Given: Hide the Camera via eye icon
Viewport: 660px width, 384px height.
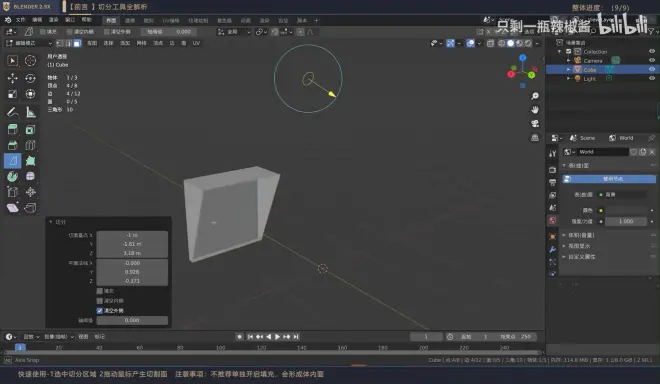Looking at the screenshot, I should click(652, 61).
